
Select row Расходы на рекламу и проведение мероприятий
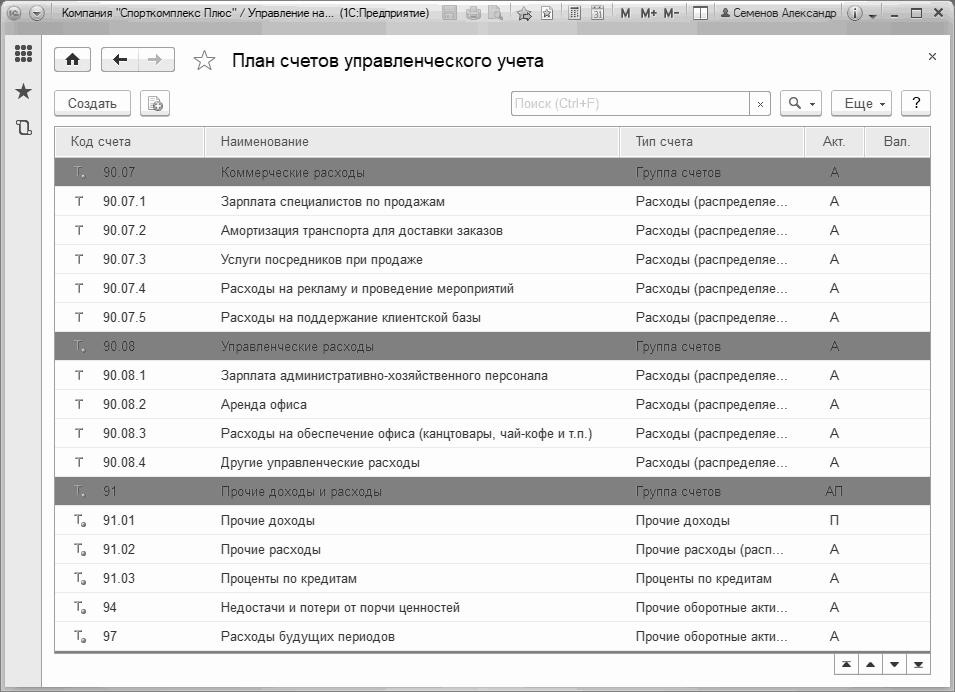[x=492, y=288]
